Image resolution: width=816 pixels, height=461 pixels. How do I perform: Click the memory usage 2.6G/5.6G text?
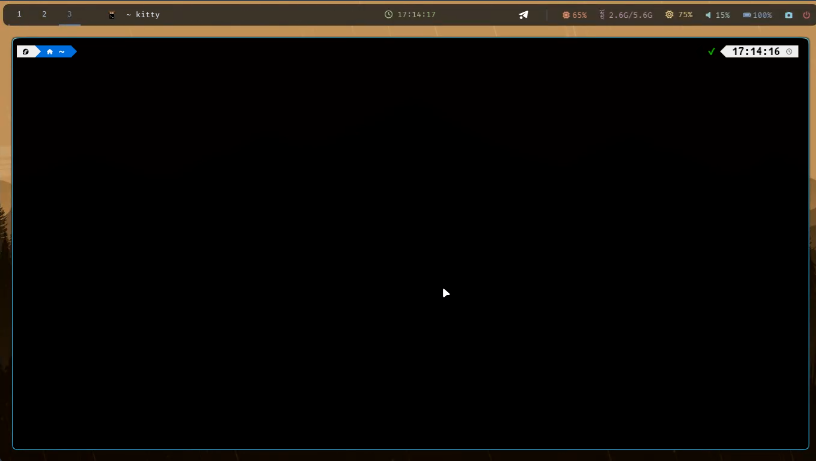click(630, 15)
